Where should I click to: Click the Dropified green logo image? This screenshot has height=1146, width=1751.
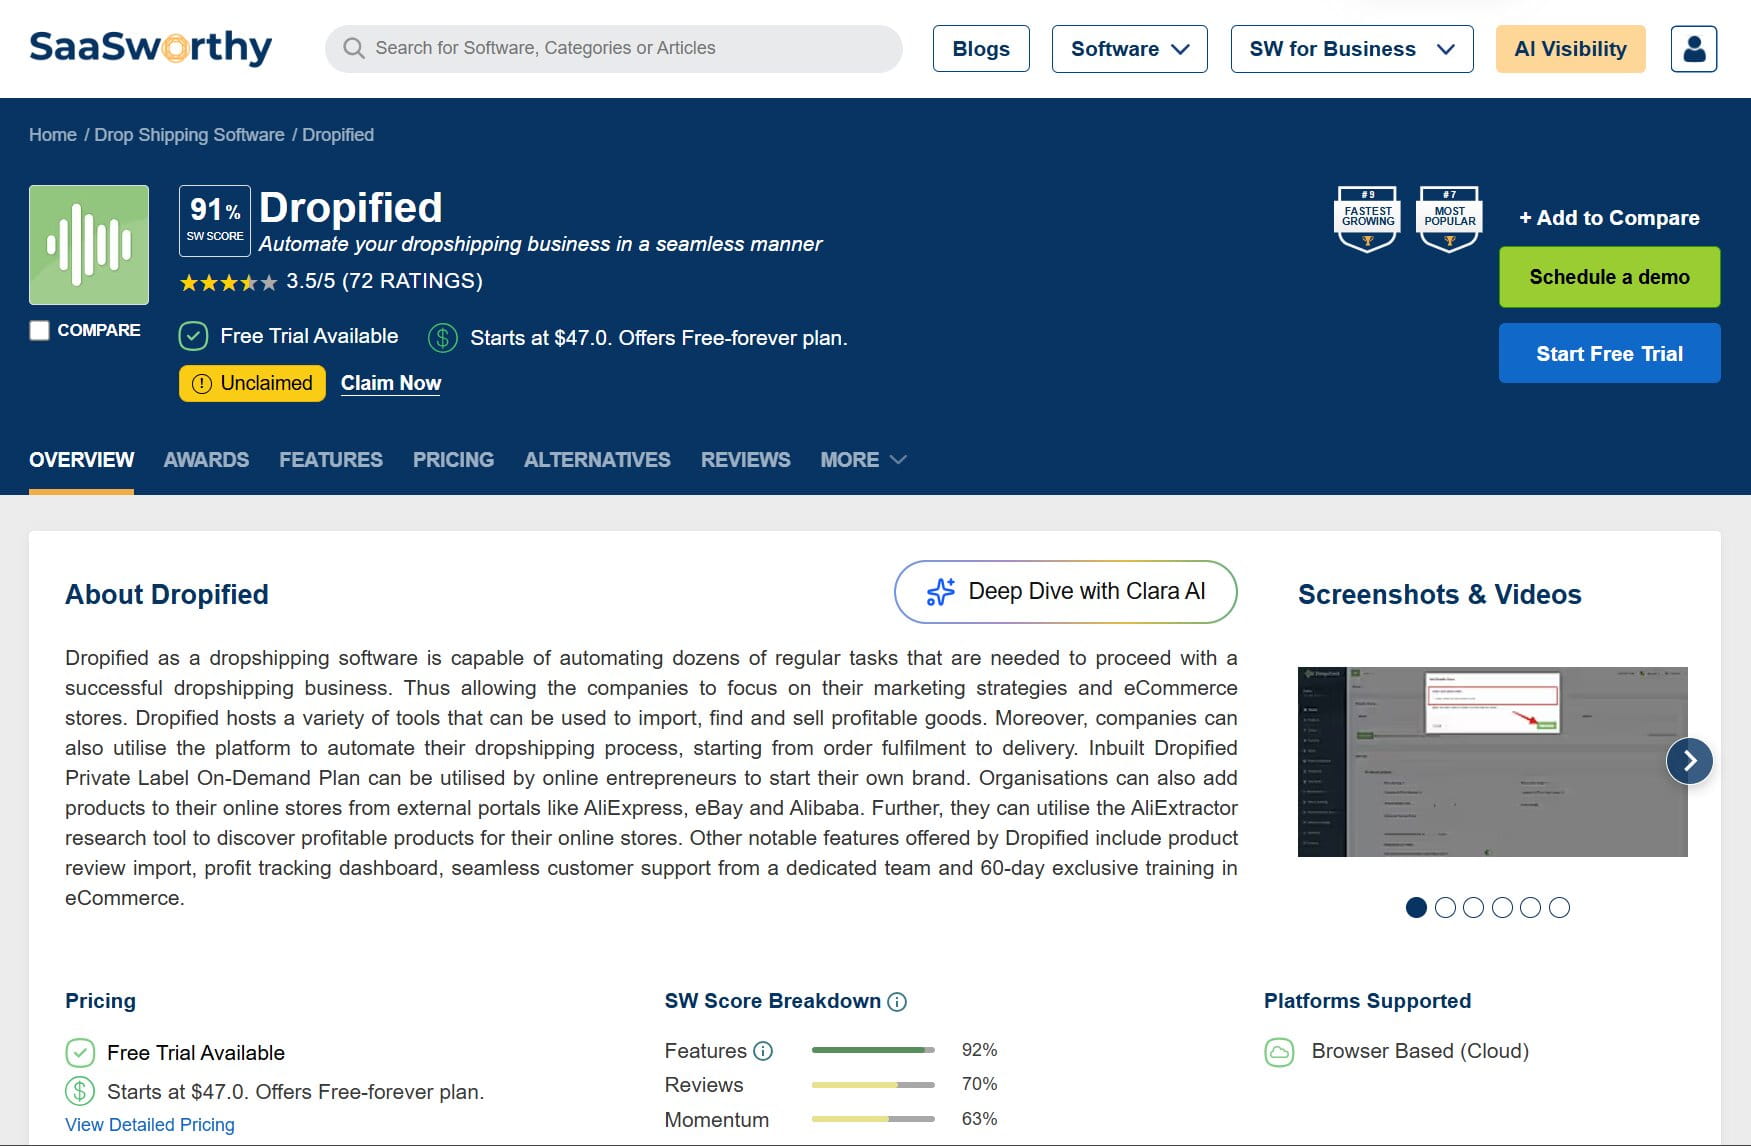(x=89, y=245)
